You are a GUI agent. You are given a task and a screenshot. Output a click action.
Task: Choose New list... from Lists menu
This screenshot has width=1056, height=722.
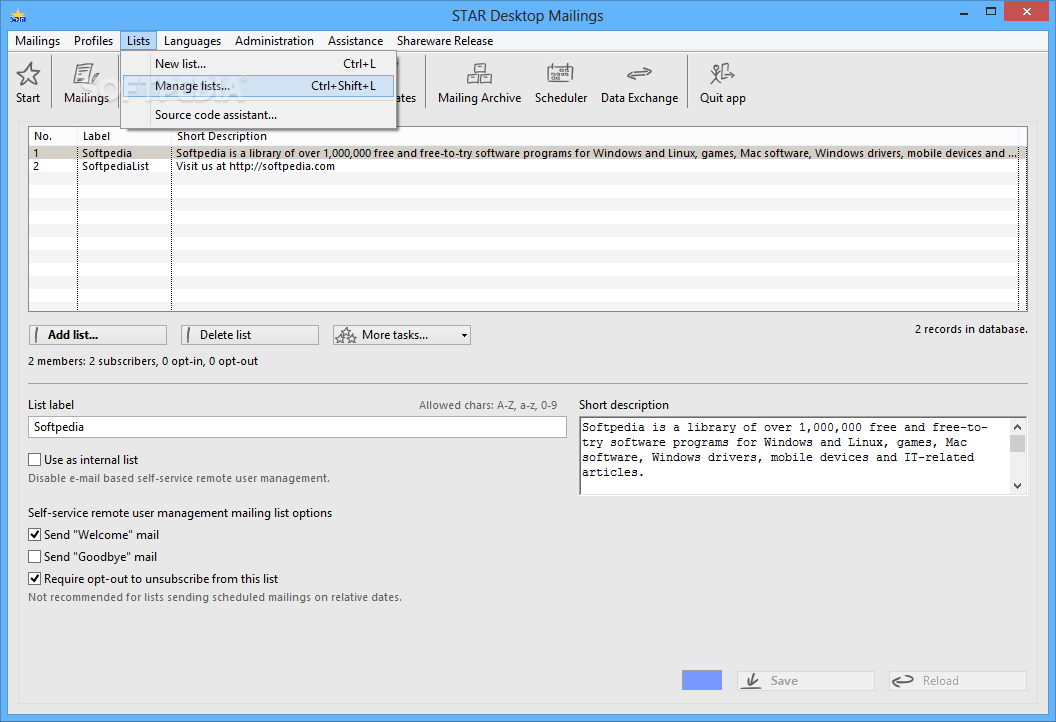point(259,64)
